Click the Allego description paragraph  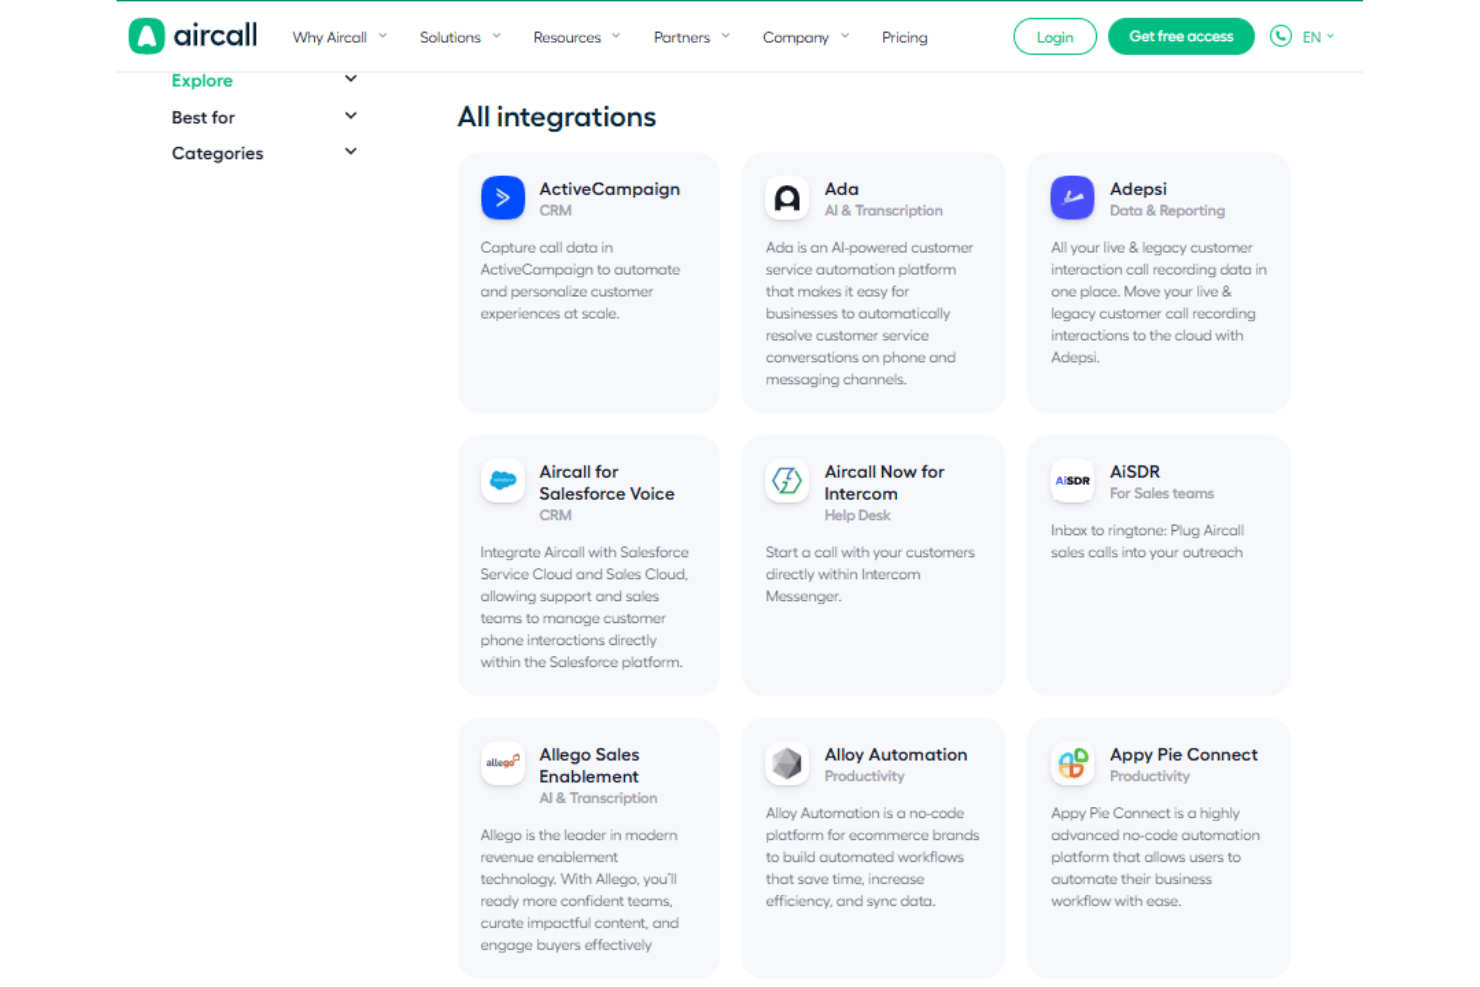(579, 891)
